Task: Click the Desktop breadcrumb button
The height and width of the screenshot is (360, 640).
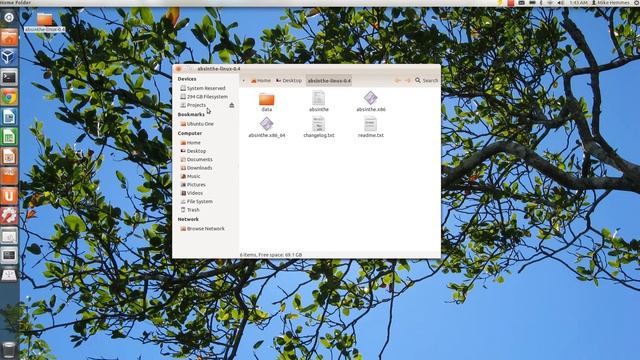Action: pyautogui.click(x=289, y=80)
